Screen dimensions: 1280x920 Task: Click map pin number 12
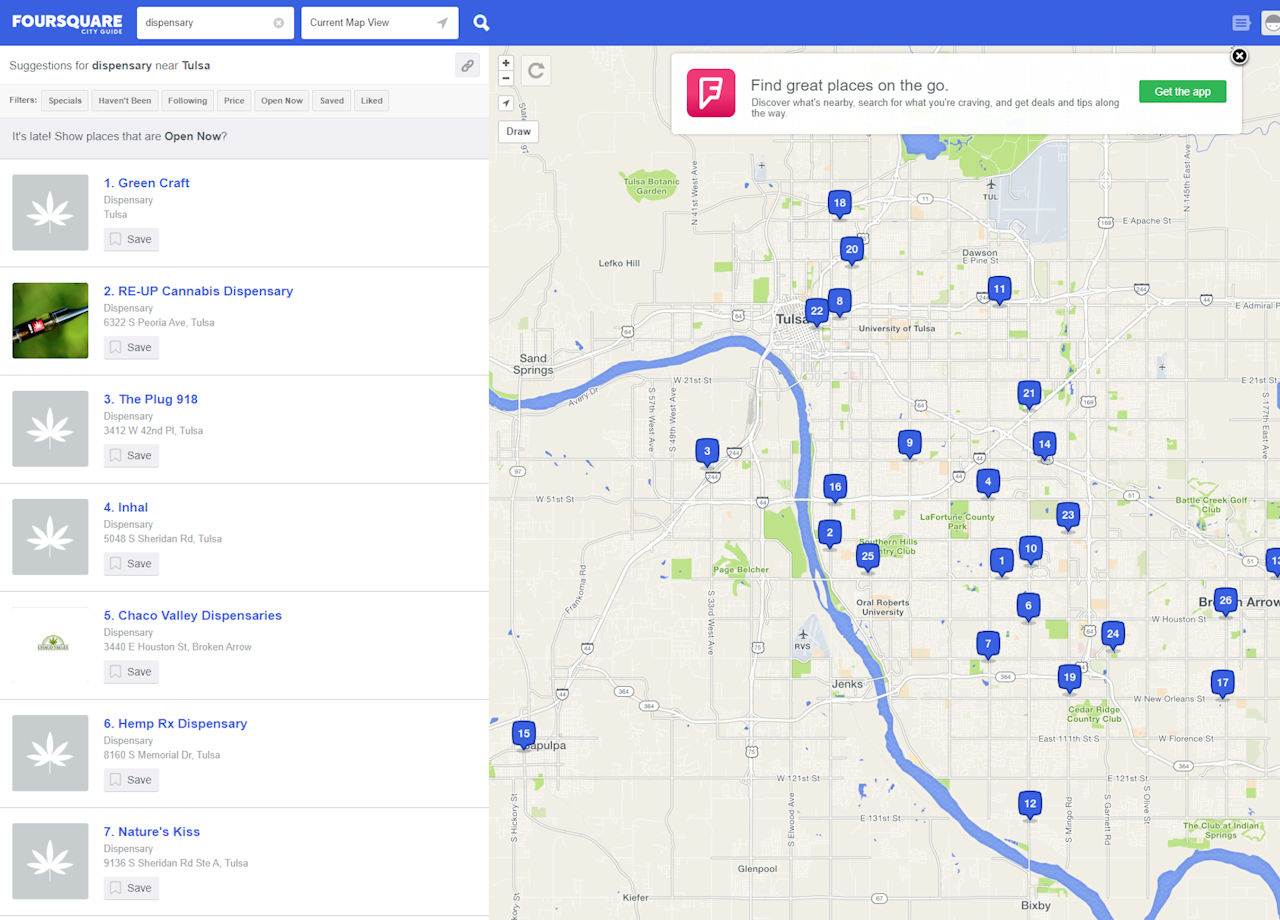click(1030, 804)
